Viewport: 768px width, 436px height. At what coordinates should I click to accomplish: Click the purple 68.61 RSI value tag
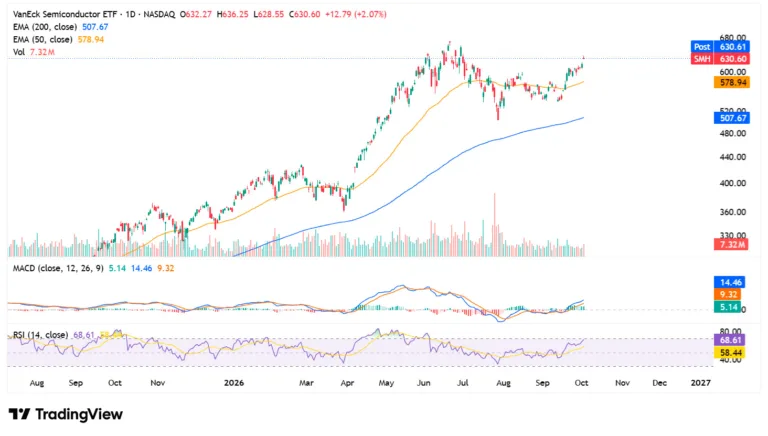tap(729, 340)
